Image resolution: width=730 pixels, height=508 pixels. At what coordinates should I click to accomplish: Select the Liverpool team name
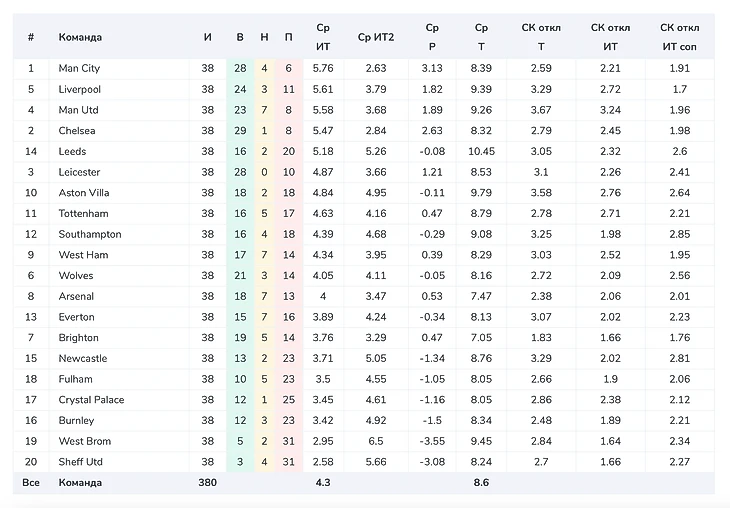pyautogui.click(x=79, y=89)
